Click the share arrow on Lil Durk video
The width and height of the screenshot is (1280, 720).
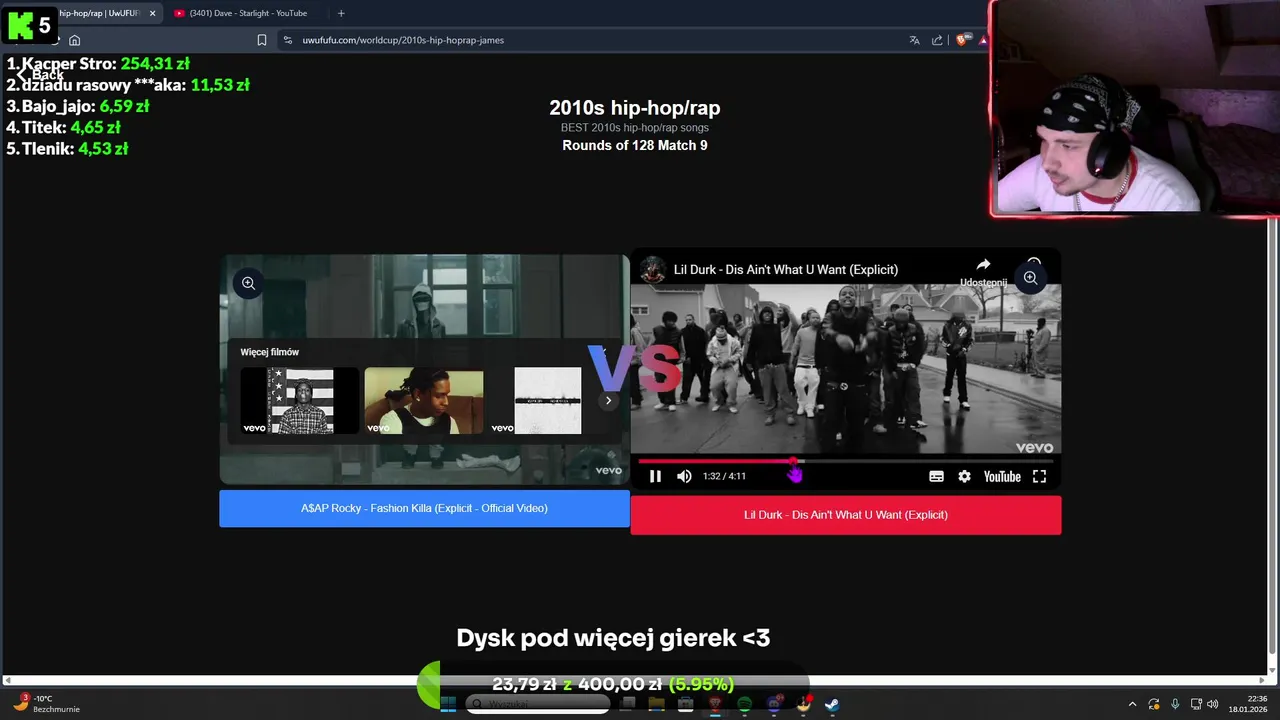983,265
